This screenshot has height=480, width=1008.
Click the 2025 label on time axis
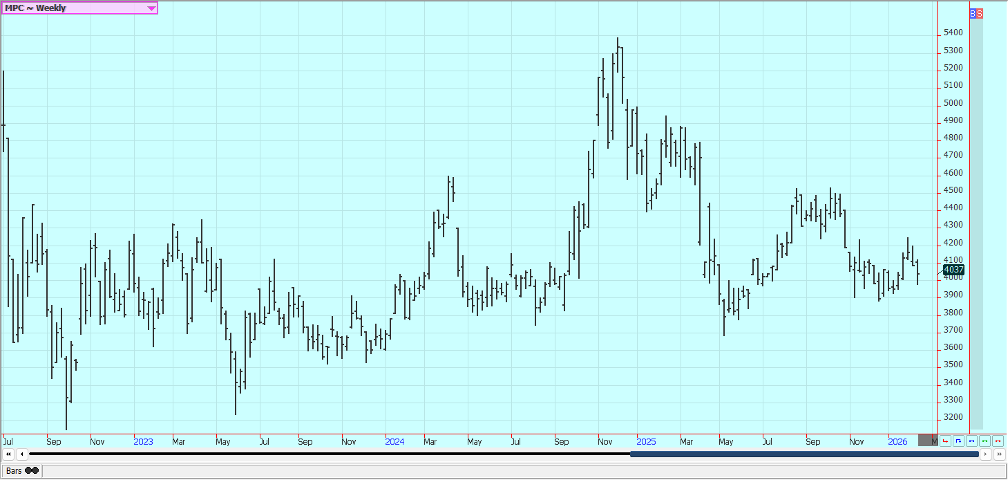(646, 440)
